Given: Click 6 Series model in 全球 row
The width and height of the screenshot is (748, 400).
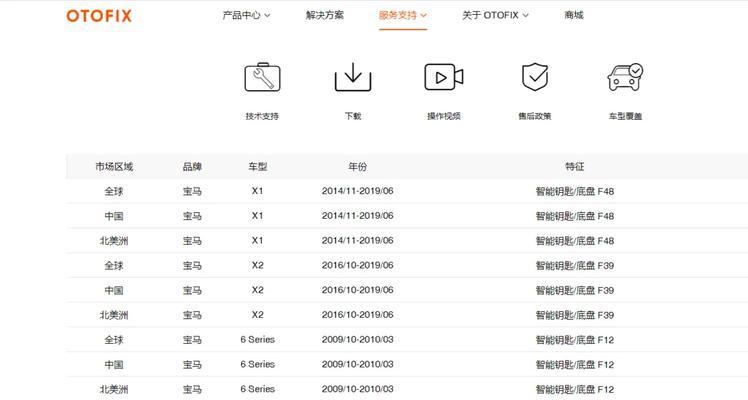Looking at the screenshot, I should point(258,339).
